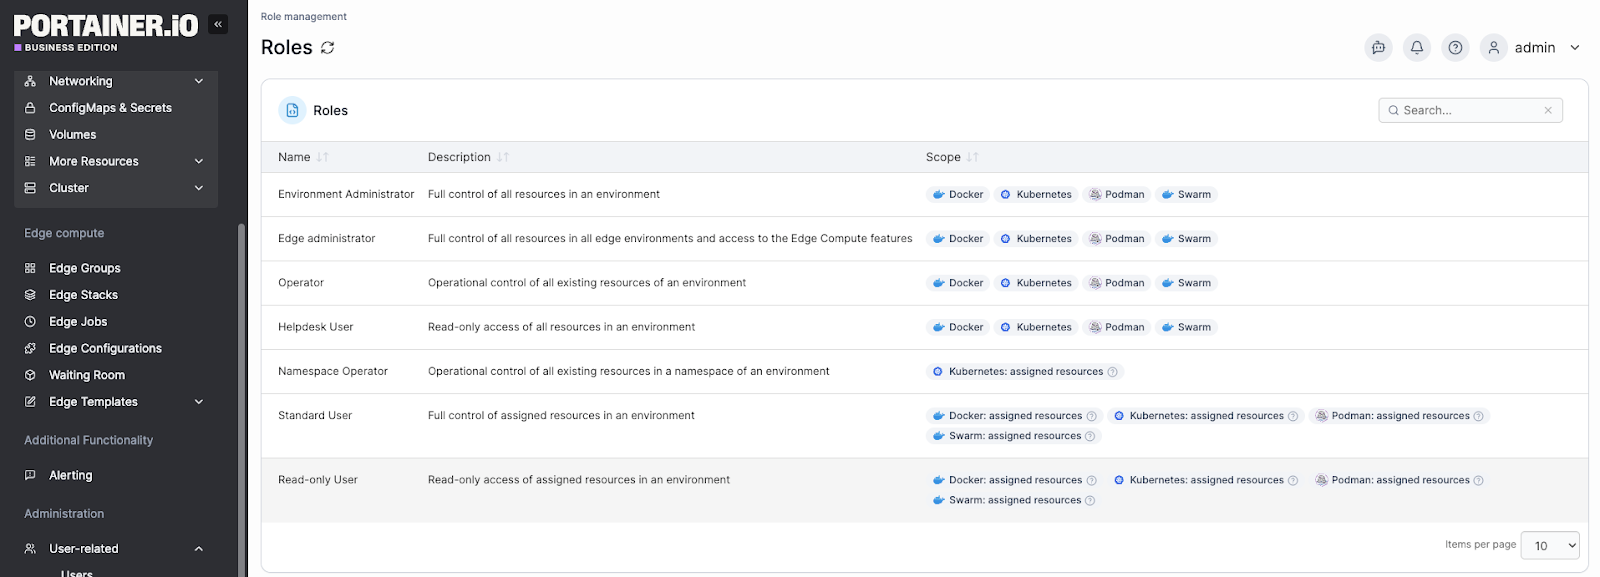The image size is (1600, 577).
Task: Click the feedback chat icon in header
Action: click(1378, 48)
